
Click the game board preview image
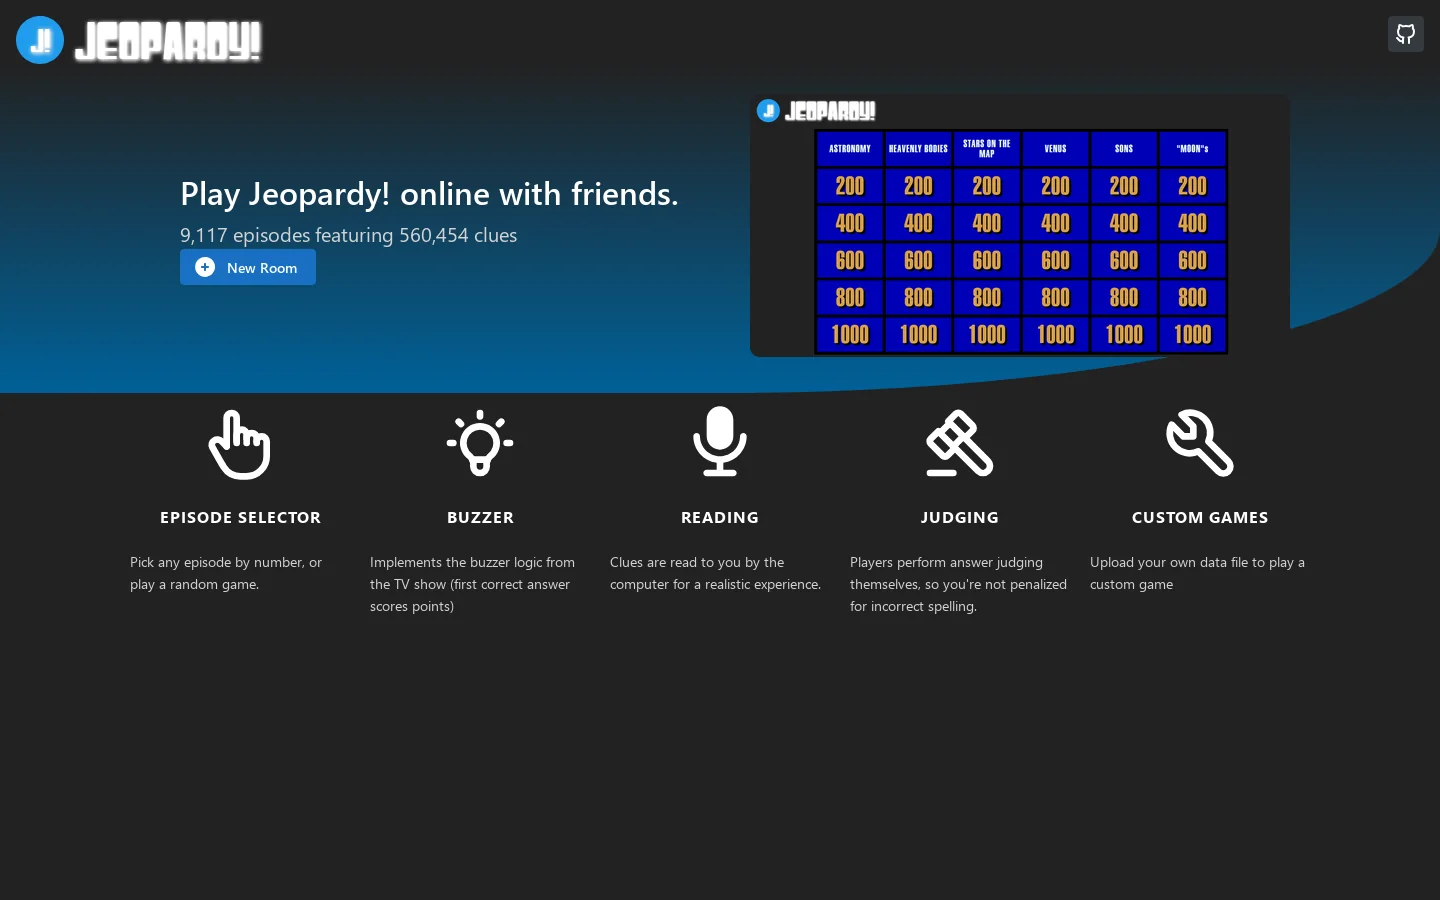tap(1020, 225)
